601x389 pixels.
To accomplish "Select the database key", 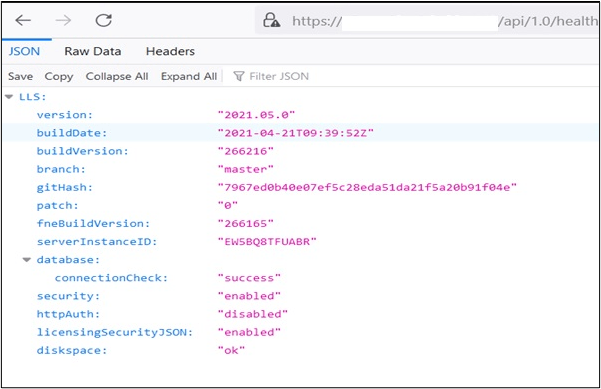I will click(68, 260).
